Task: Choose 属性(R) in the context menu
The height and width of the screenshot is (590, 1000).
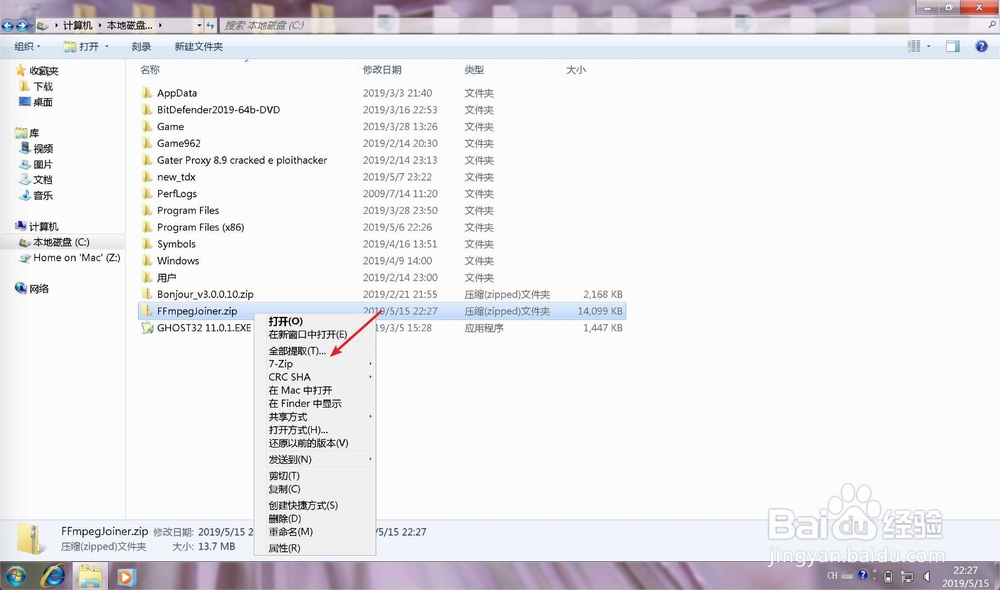Action: pyautogui.click(x=284, y=548)
